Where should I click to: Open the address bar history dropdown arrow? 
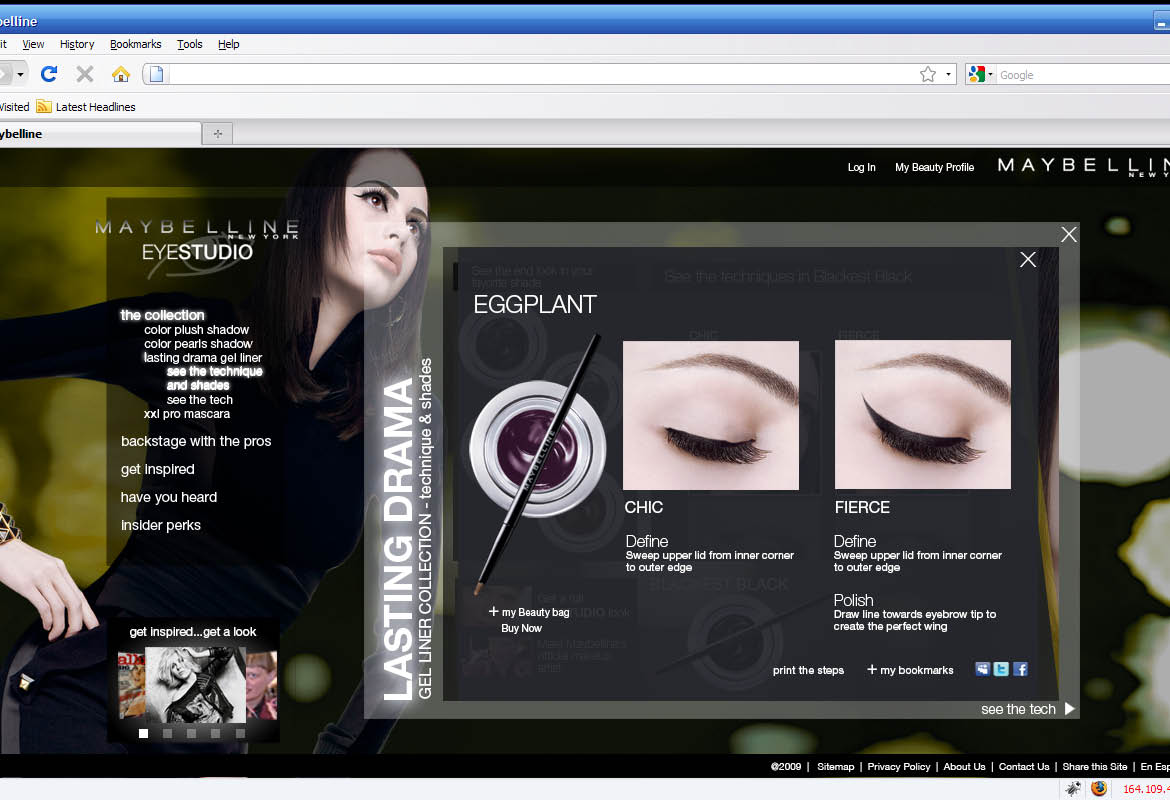(x=948, y=74)
